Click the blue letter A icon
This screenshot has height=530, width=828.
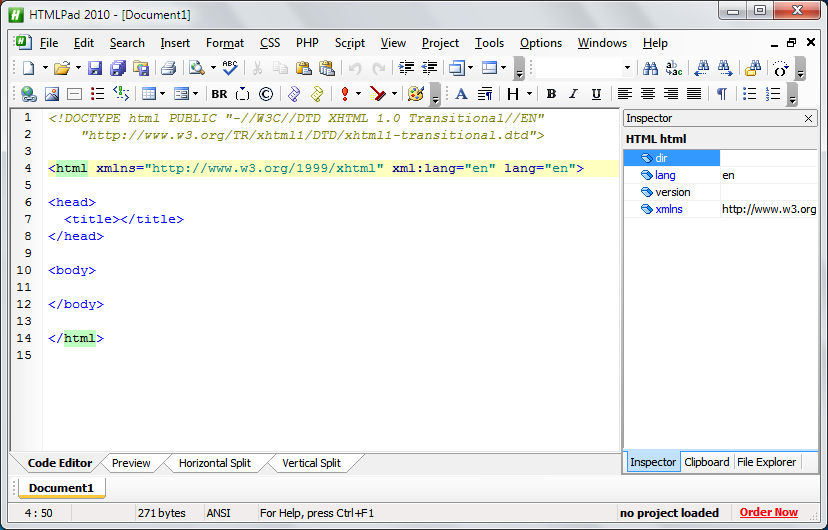coord(461,94)
